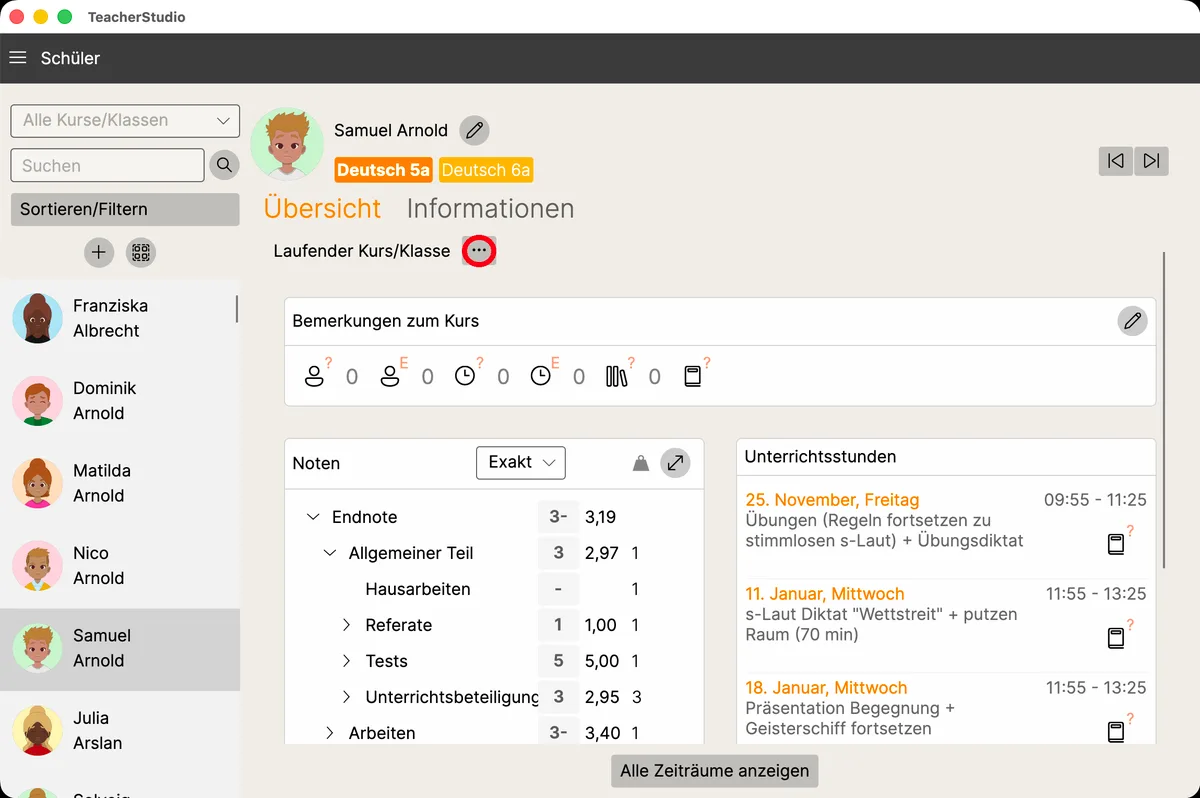
Task: Open the hamburger menu
Action: [x=17, y=58]
